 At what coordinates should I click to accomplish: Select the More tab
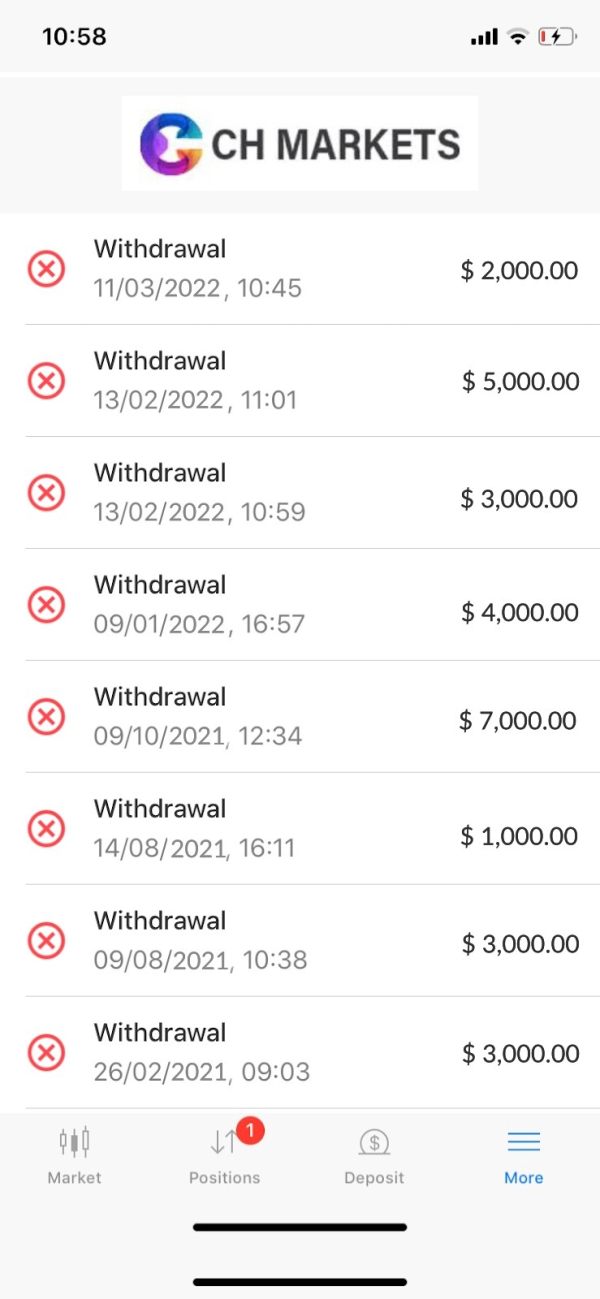[523, 1155]
